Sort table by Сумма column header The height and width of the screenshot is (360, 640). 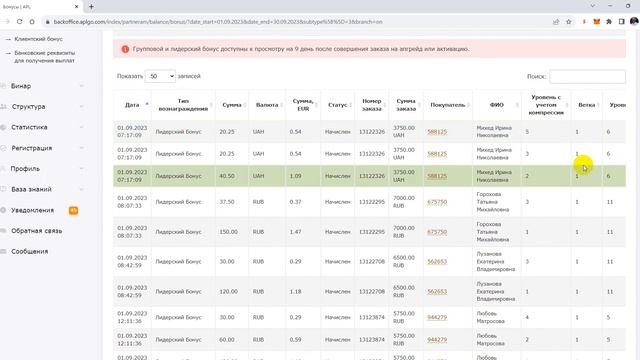click(x=232, y=105)
